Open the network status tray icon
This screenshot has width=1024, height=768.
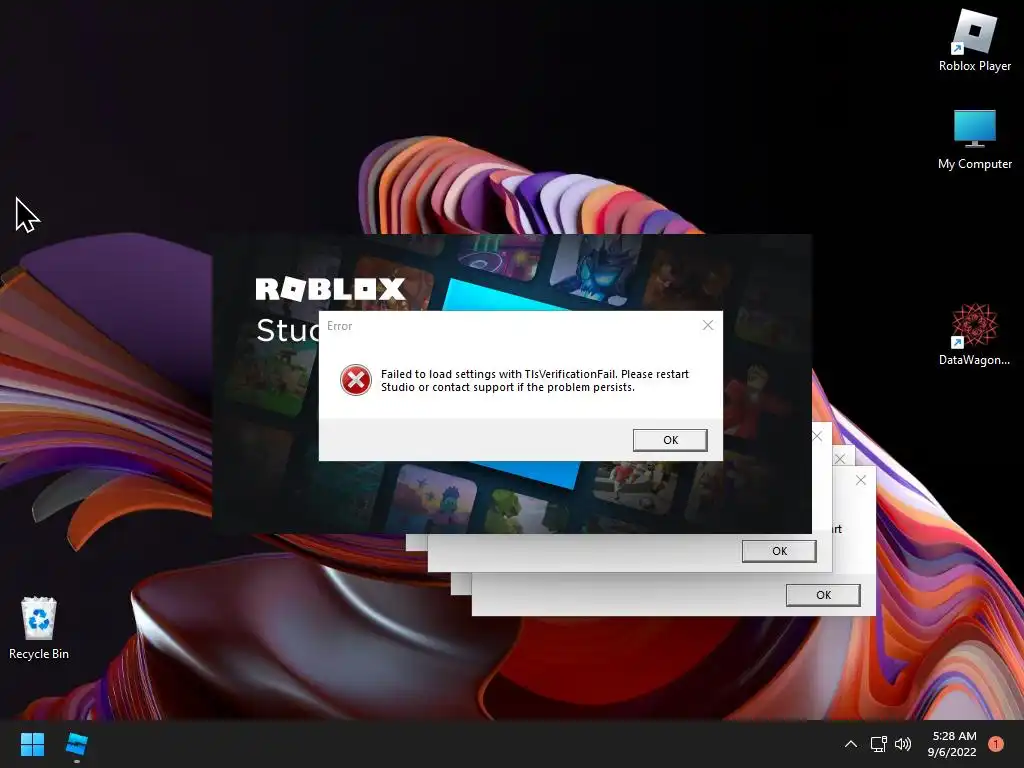tap(878, 744)
